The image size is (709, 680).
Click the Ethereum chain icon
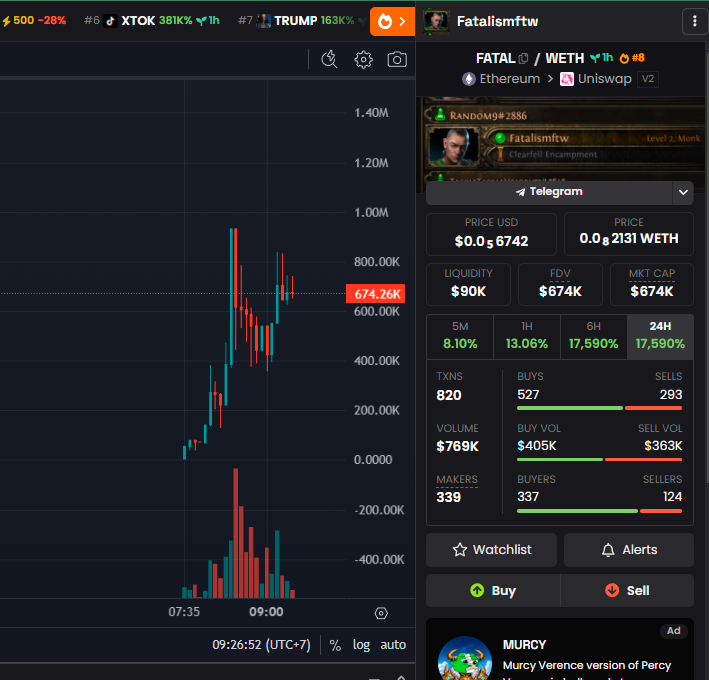click(468, 79)
